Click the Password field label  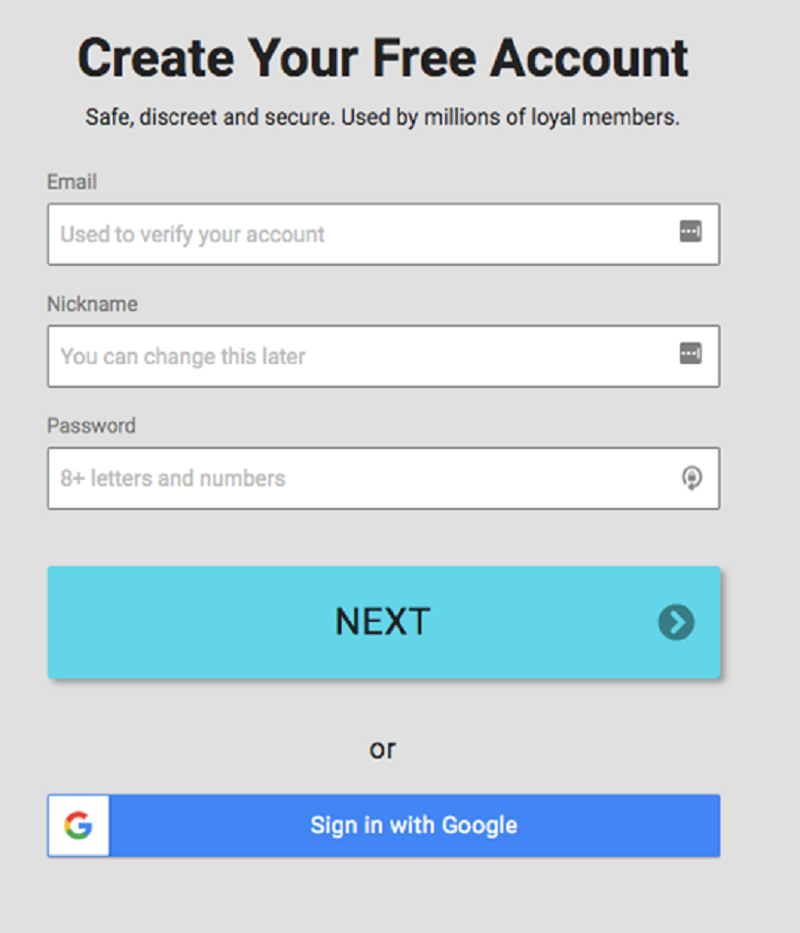point(92,426)
